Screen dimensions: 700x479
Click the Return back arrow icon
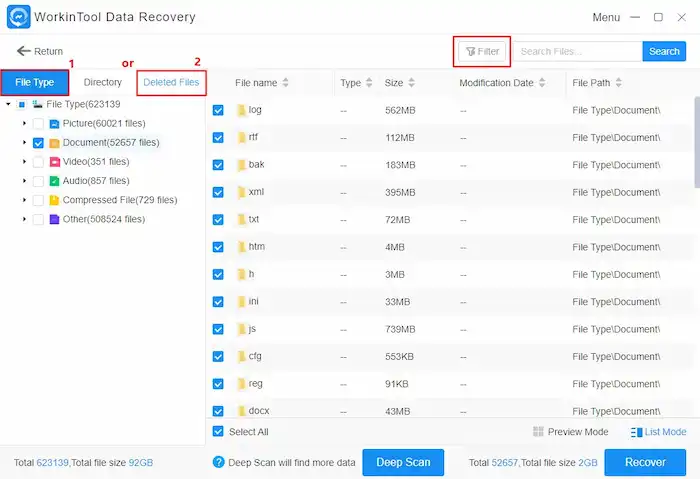click(x=23, y=51)
